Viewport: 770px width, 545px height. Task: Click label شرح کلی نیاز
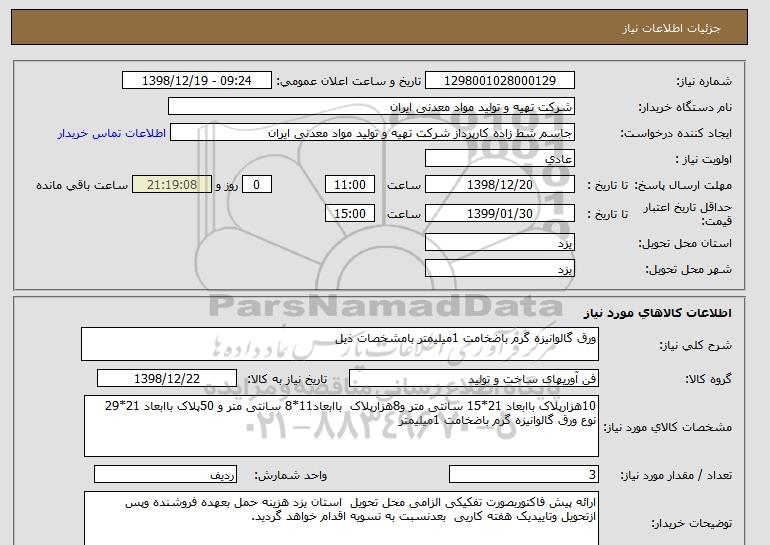pos(695,345)
